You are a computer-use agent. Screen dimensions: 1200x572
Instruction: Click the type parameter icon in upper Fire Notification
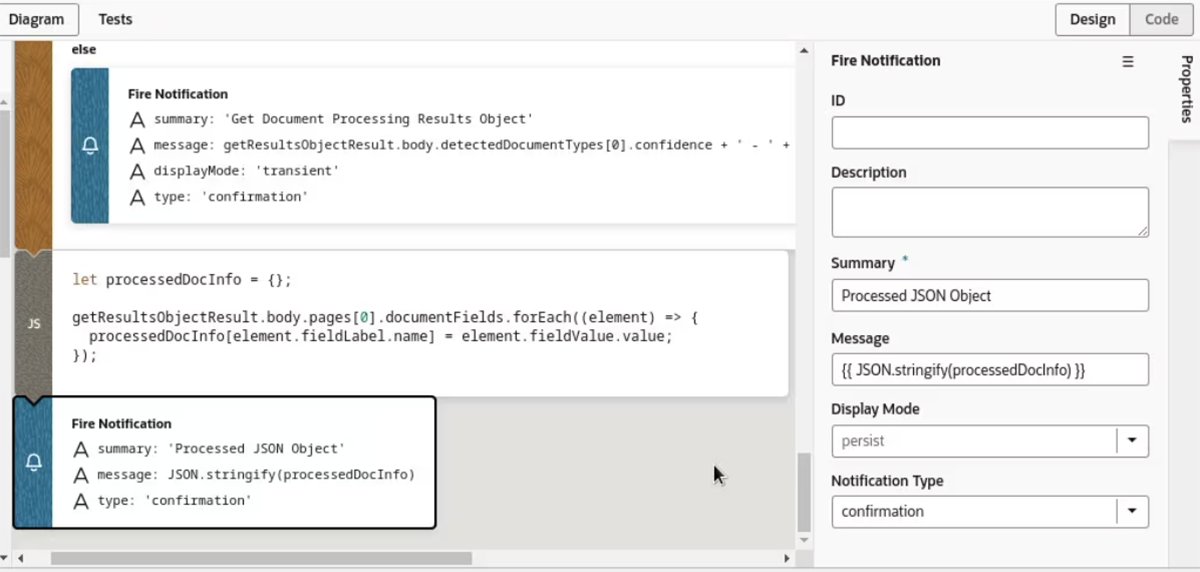click(138, 198)
